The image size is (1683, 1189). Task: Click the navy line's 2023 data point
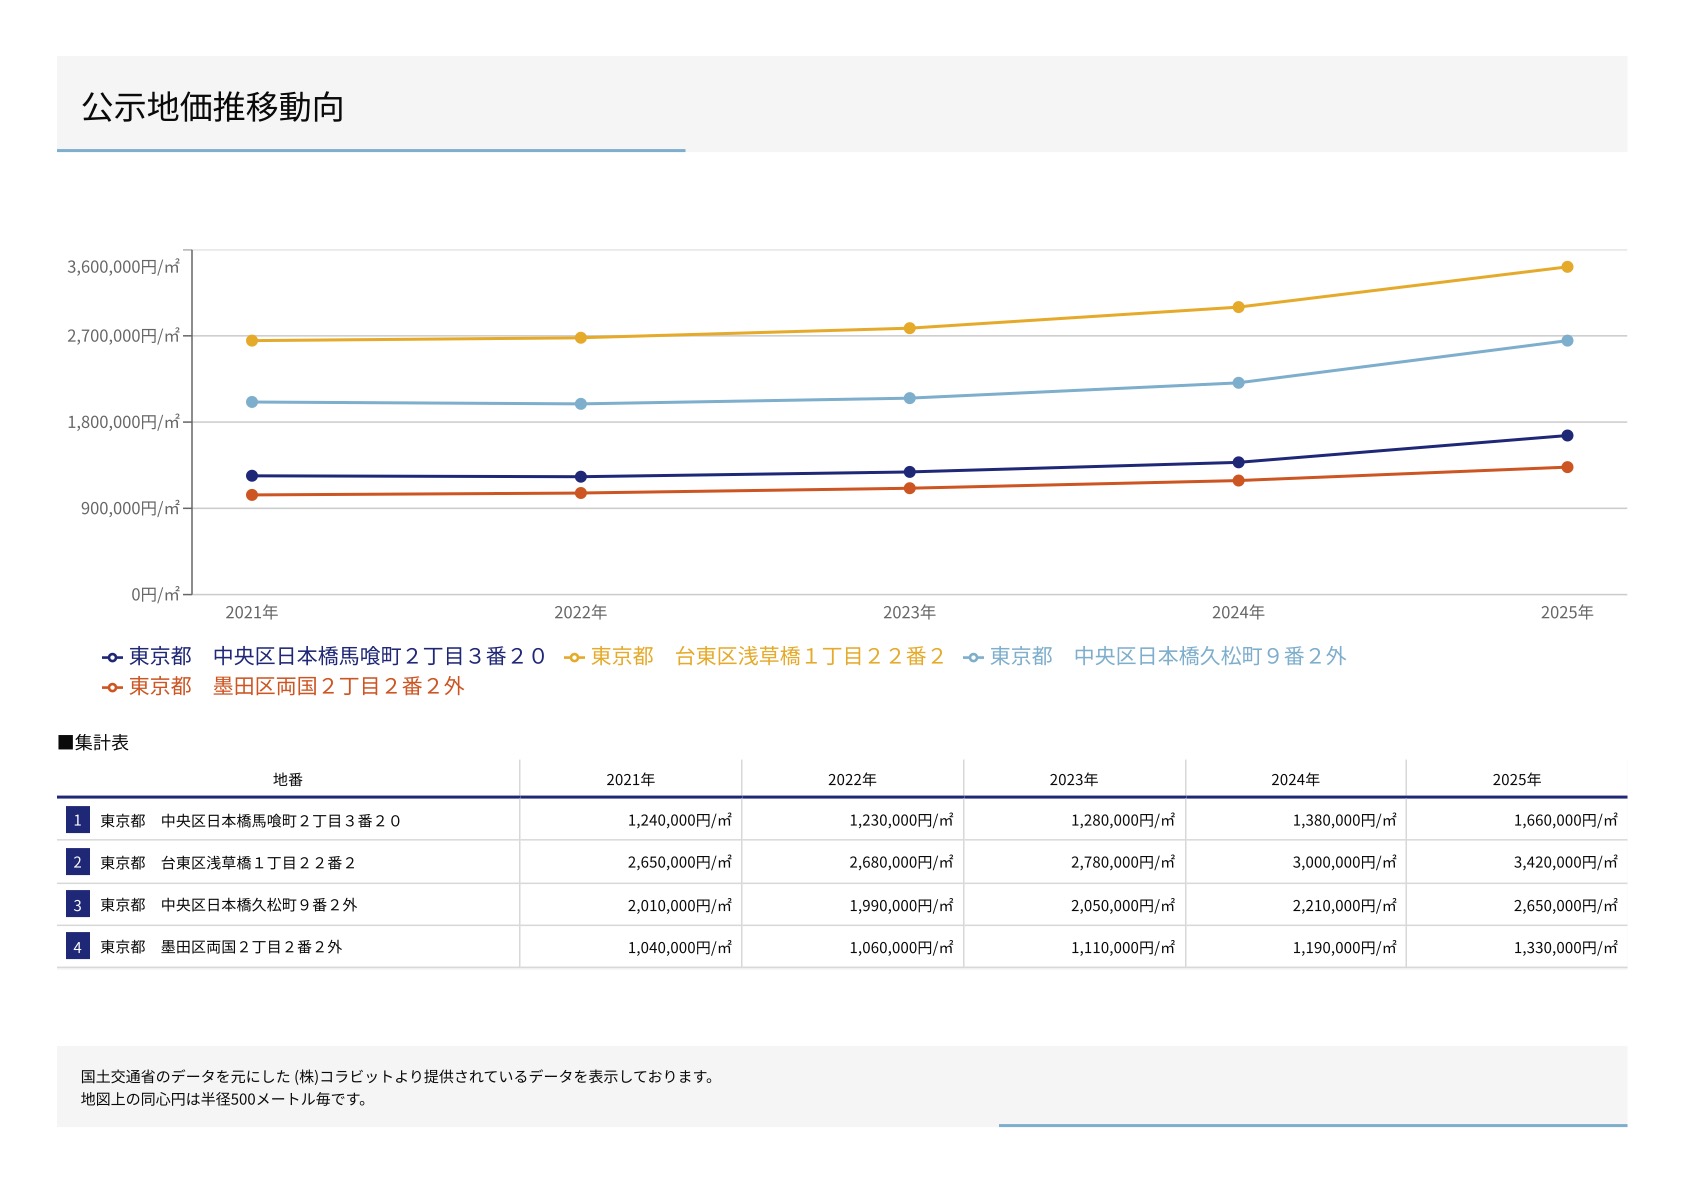[909, 472]
